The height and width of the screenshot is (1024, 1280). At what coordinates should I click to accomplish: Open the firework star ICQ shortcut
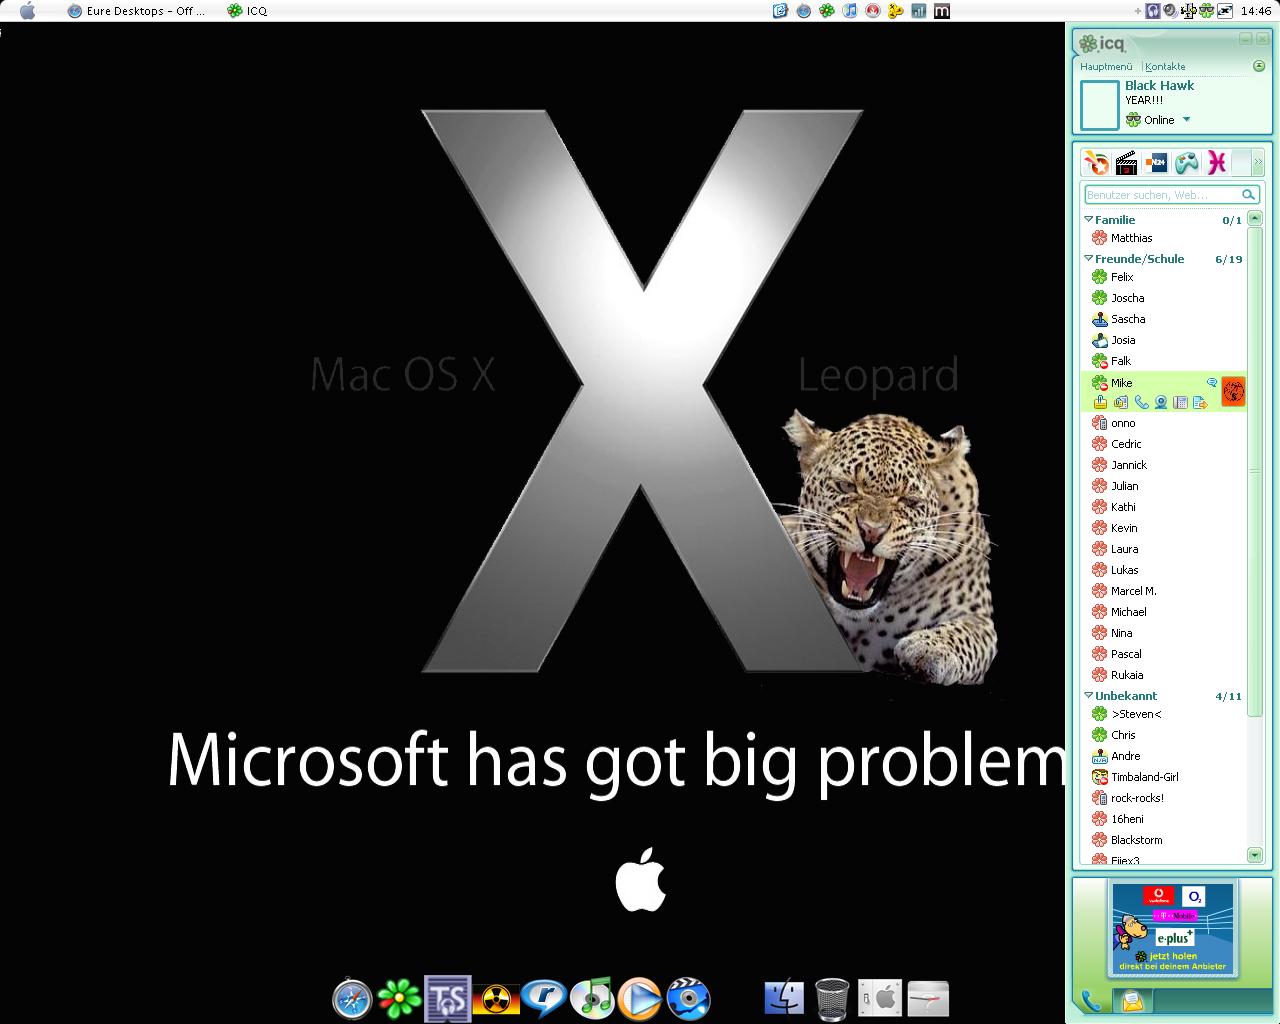tap(1097, 162)
